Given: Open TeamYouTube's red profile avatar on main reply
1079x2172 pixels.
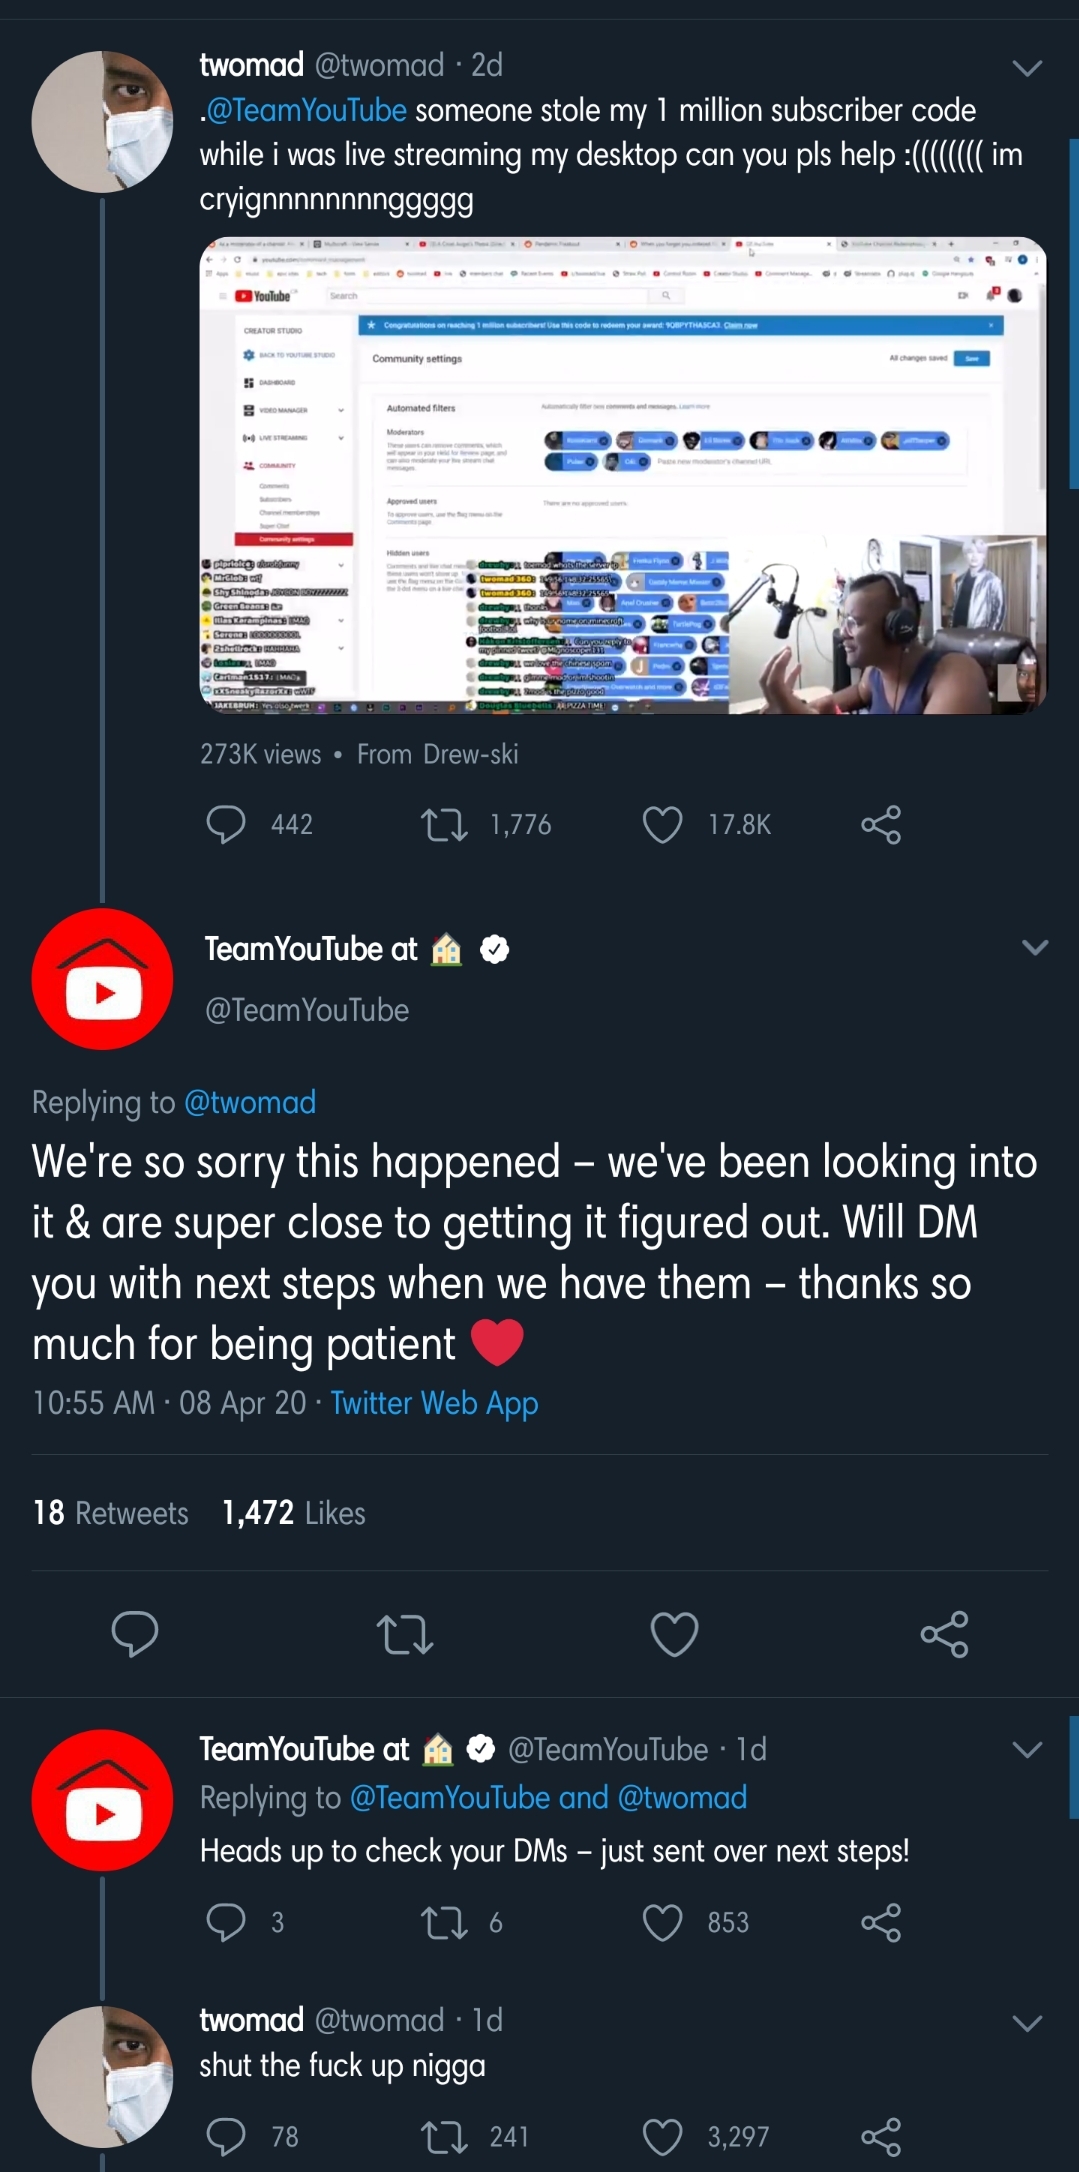Looking at the screenshot, I should click(102, 979).
